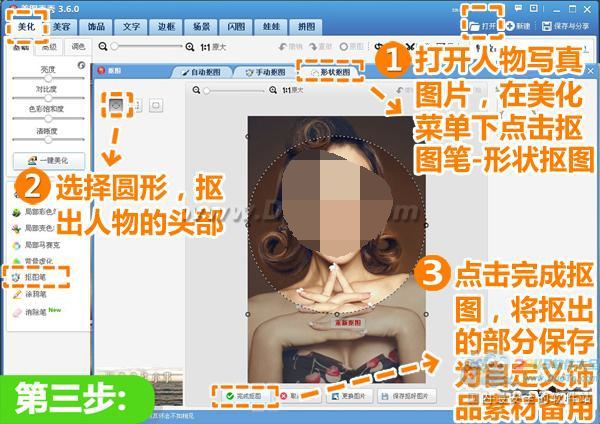Switch to the 美容 tab
600x424 pixels.
point(62,27)
